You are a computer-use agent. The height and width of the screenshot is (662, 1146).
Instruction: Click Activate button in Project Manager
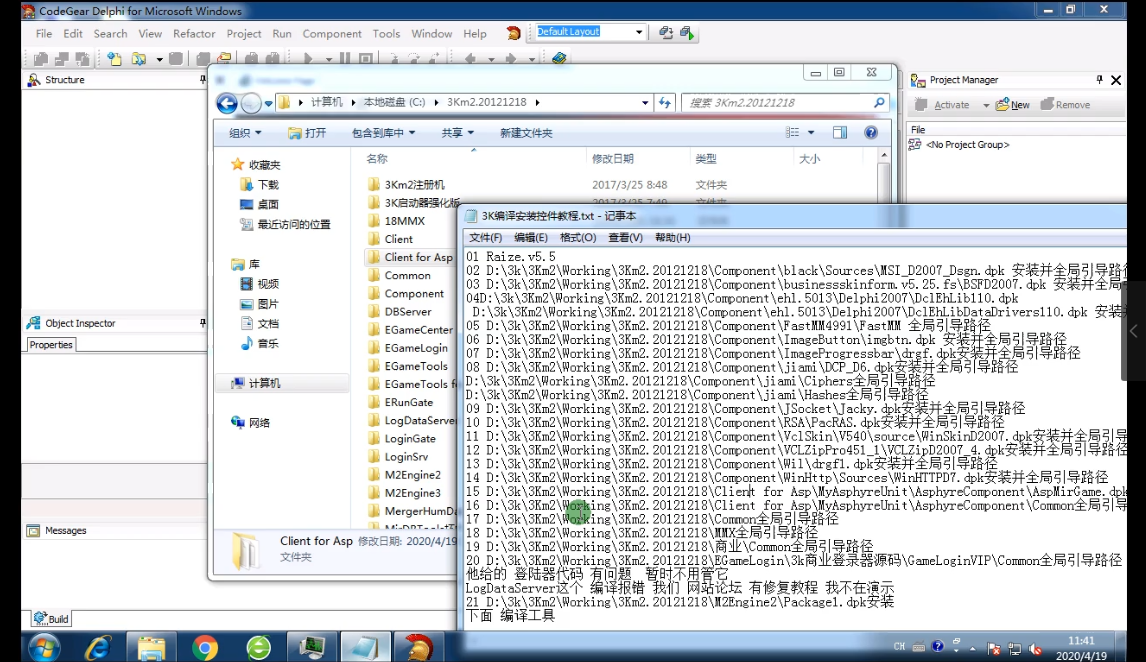tap(942, 104)
